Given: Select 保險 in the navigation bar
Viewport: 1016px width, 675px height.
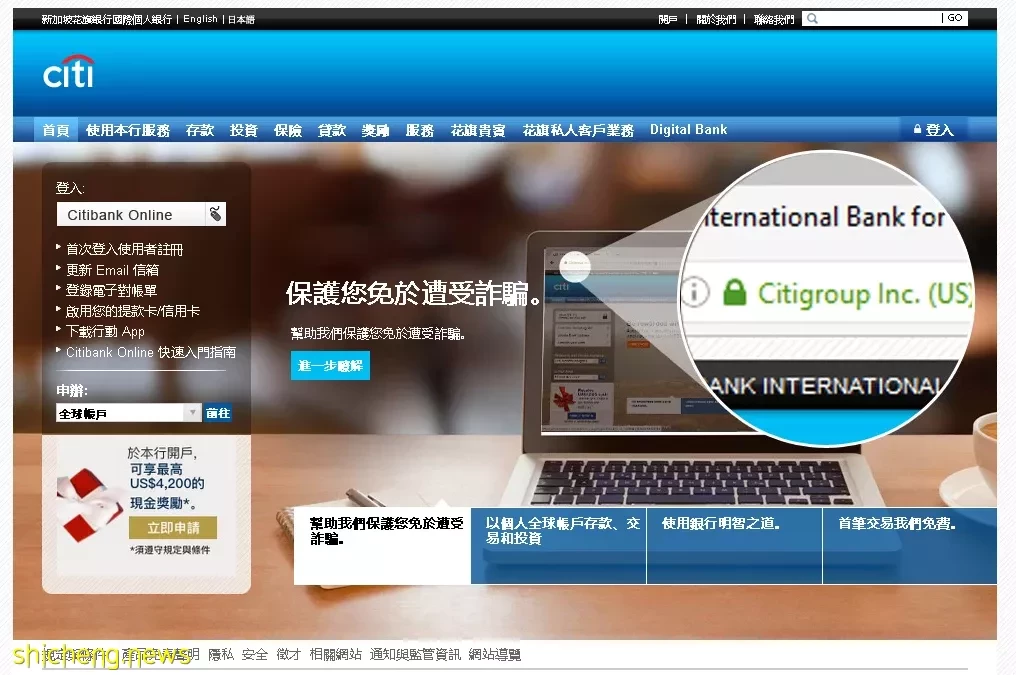Looking at the screenshot, I should (x=288, y=130).
